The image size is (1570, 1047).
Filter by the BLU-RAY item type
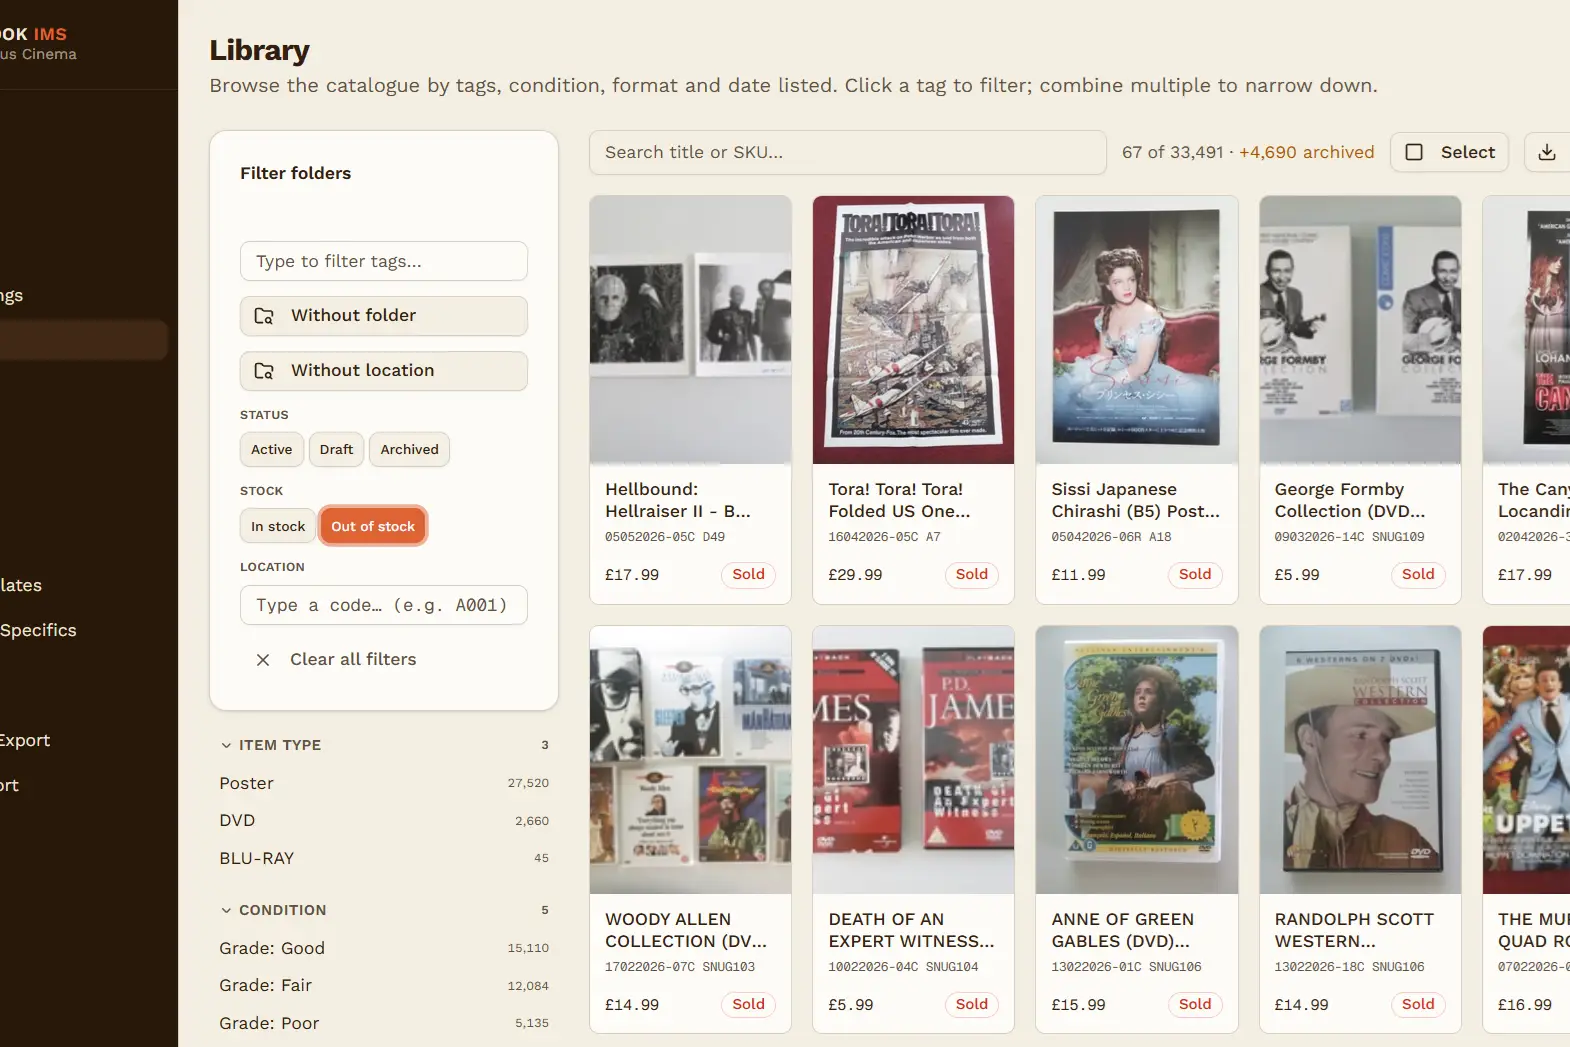click(384, 858)
